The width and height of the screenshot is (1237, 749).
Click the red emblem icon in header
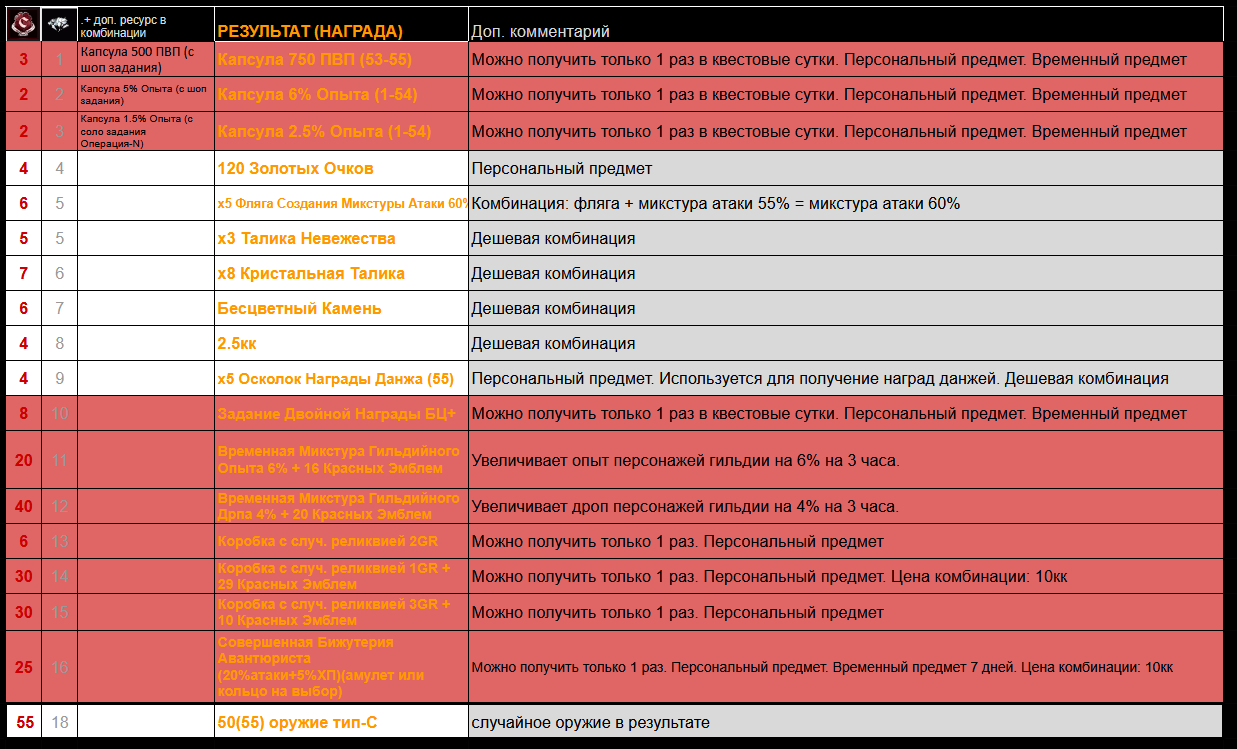[x=23, y=24]
